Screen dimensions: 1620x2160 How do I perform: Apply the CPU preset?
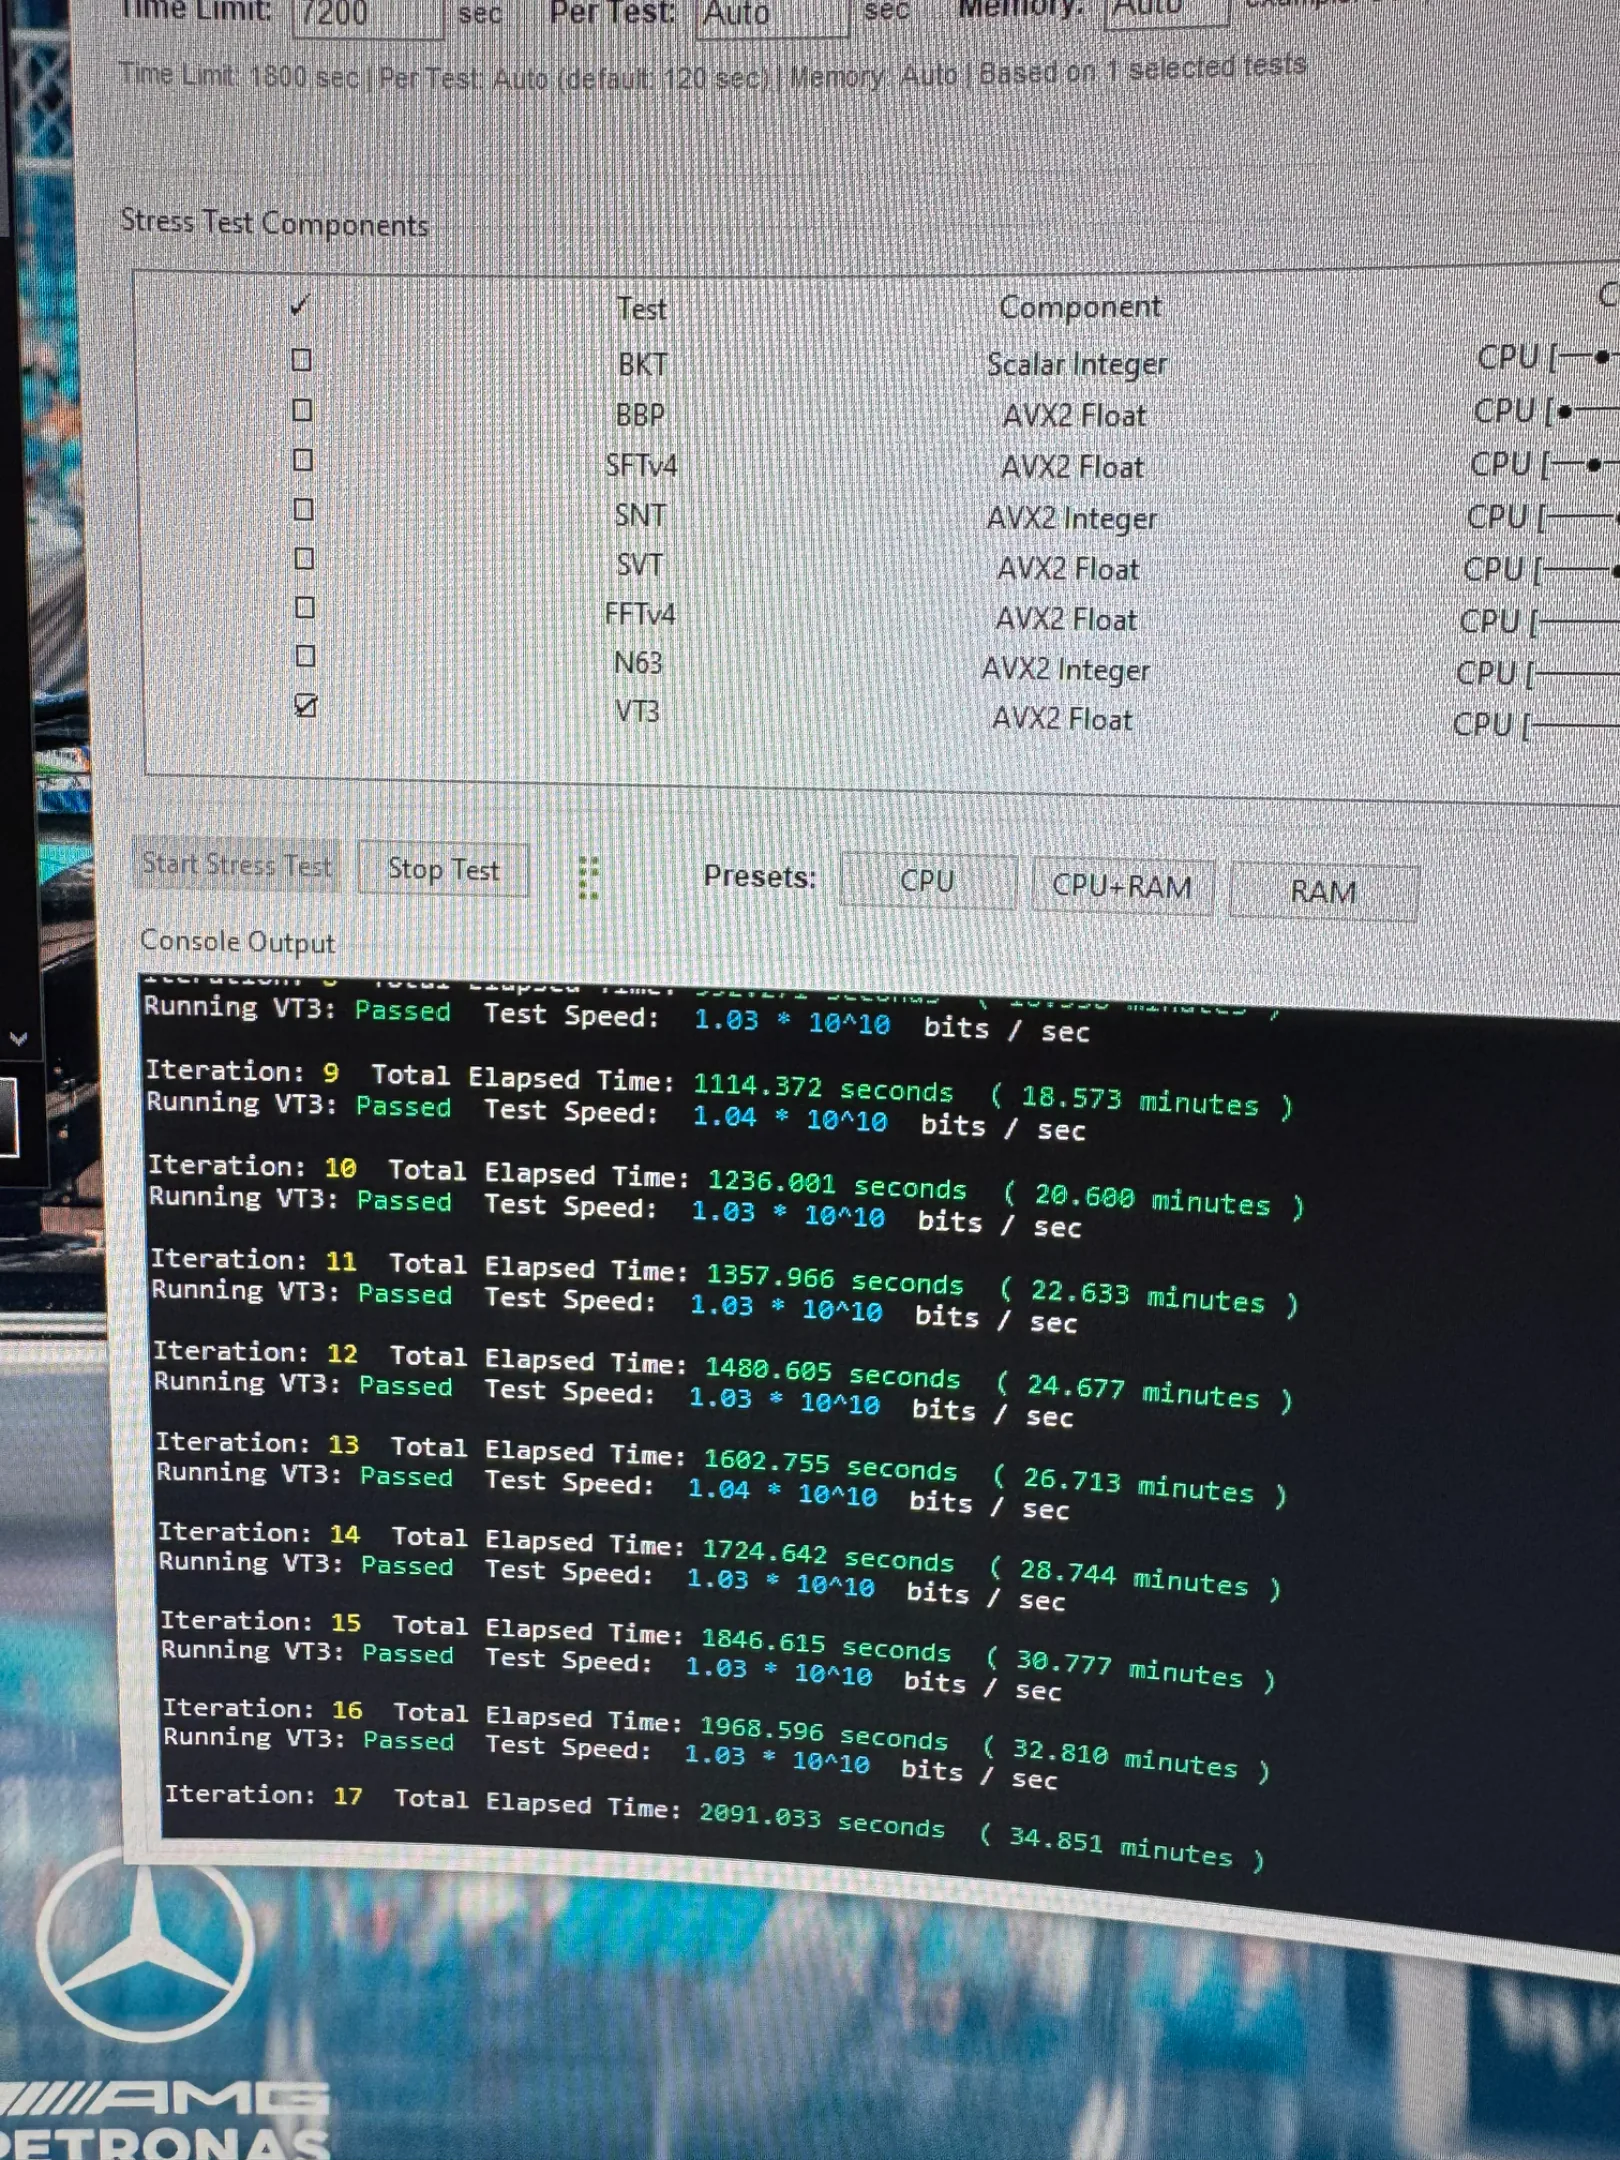point(927,881)
